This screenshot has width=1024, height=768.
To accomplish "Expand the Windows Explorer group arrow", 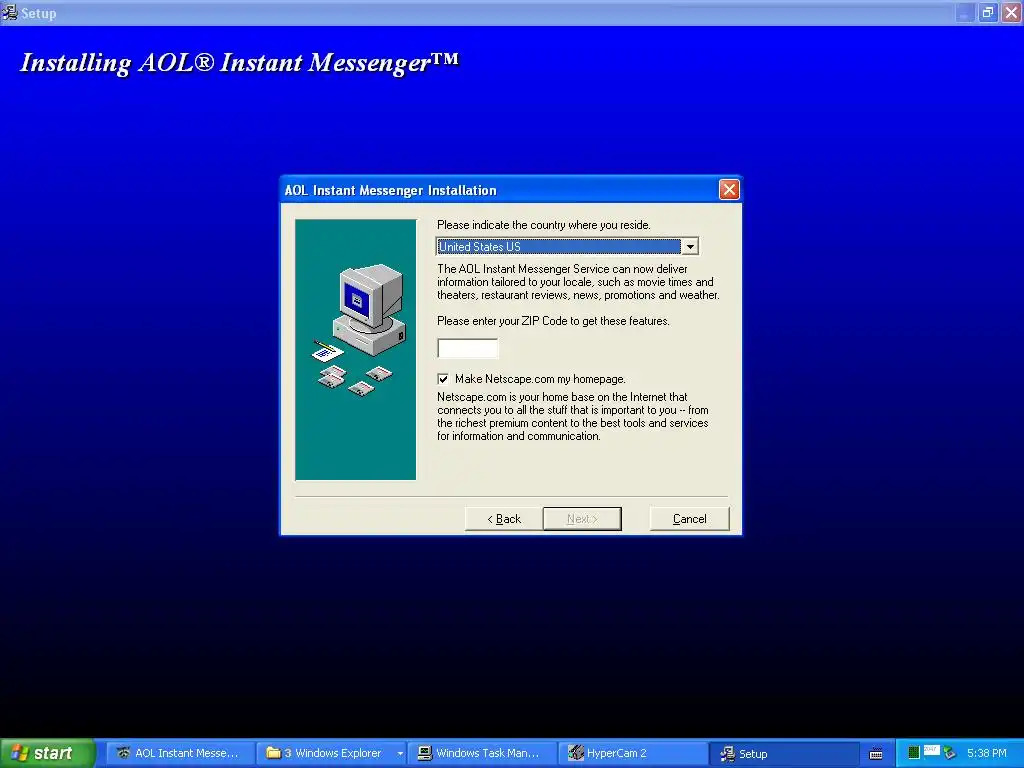I will (x=400, y=754).
